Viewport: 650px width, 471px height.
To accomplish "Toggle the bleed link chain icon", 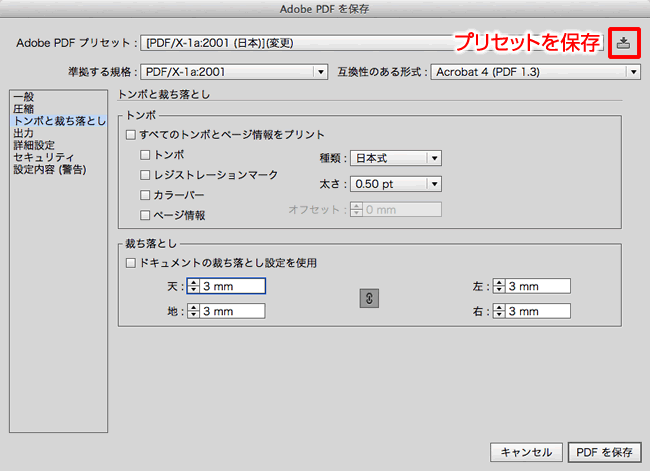I will pyautogui.click(x=369, y=298).
